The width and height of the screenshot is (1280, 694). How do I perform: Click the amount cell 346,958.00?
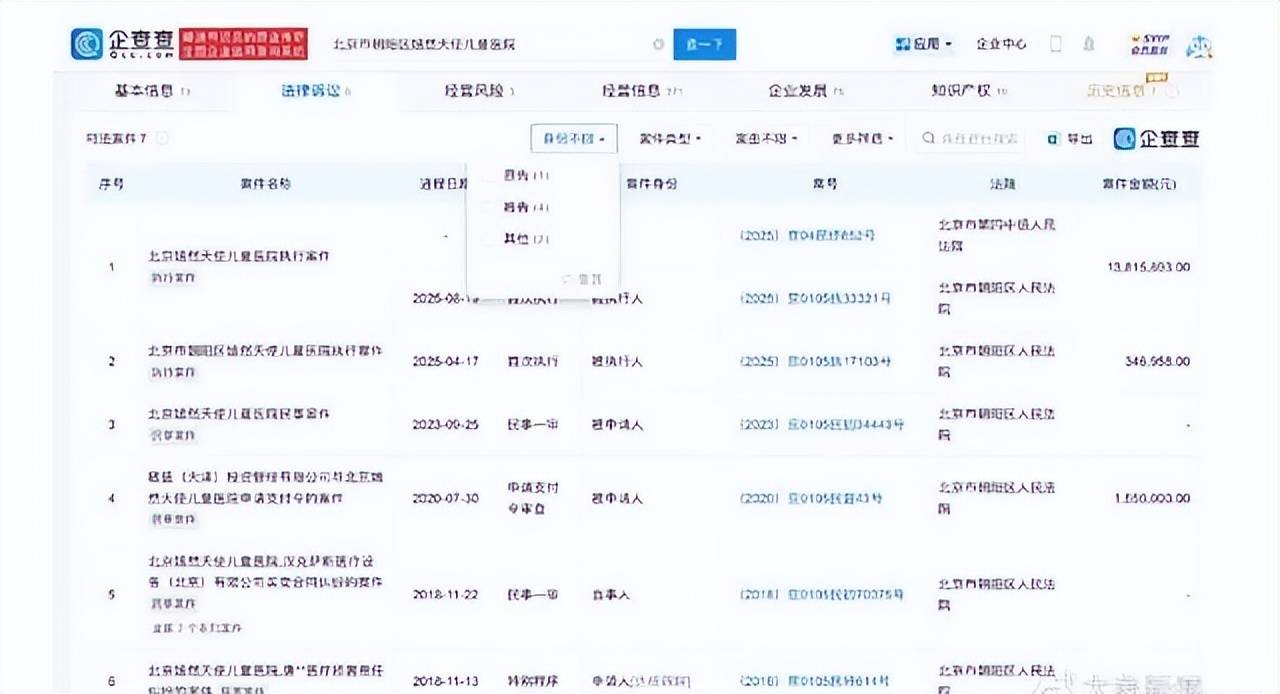tap(1156, 361)
